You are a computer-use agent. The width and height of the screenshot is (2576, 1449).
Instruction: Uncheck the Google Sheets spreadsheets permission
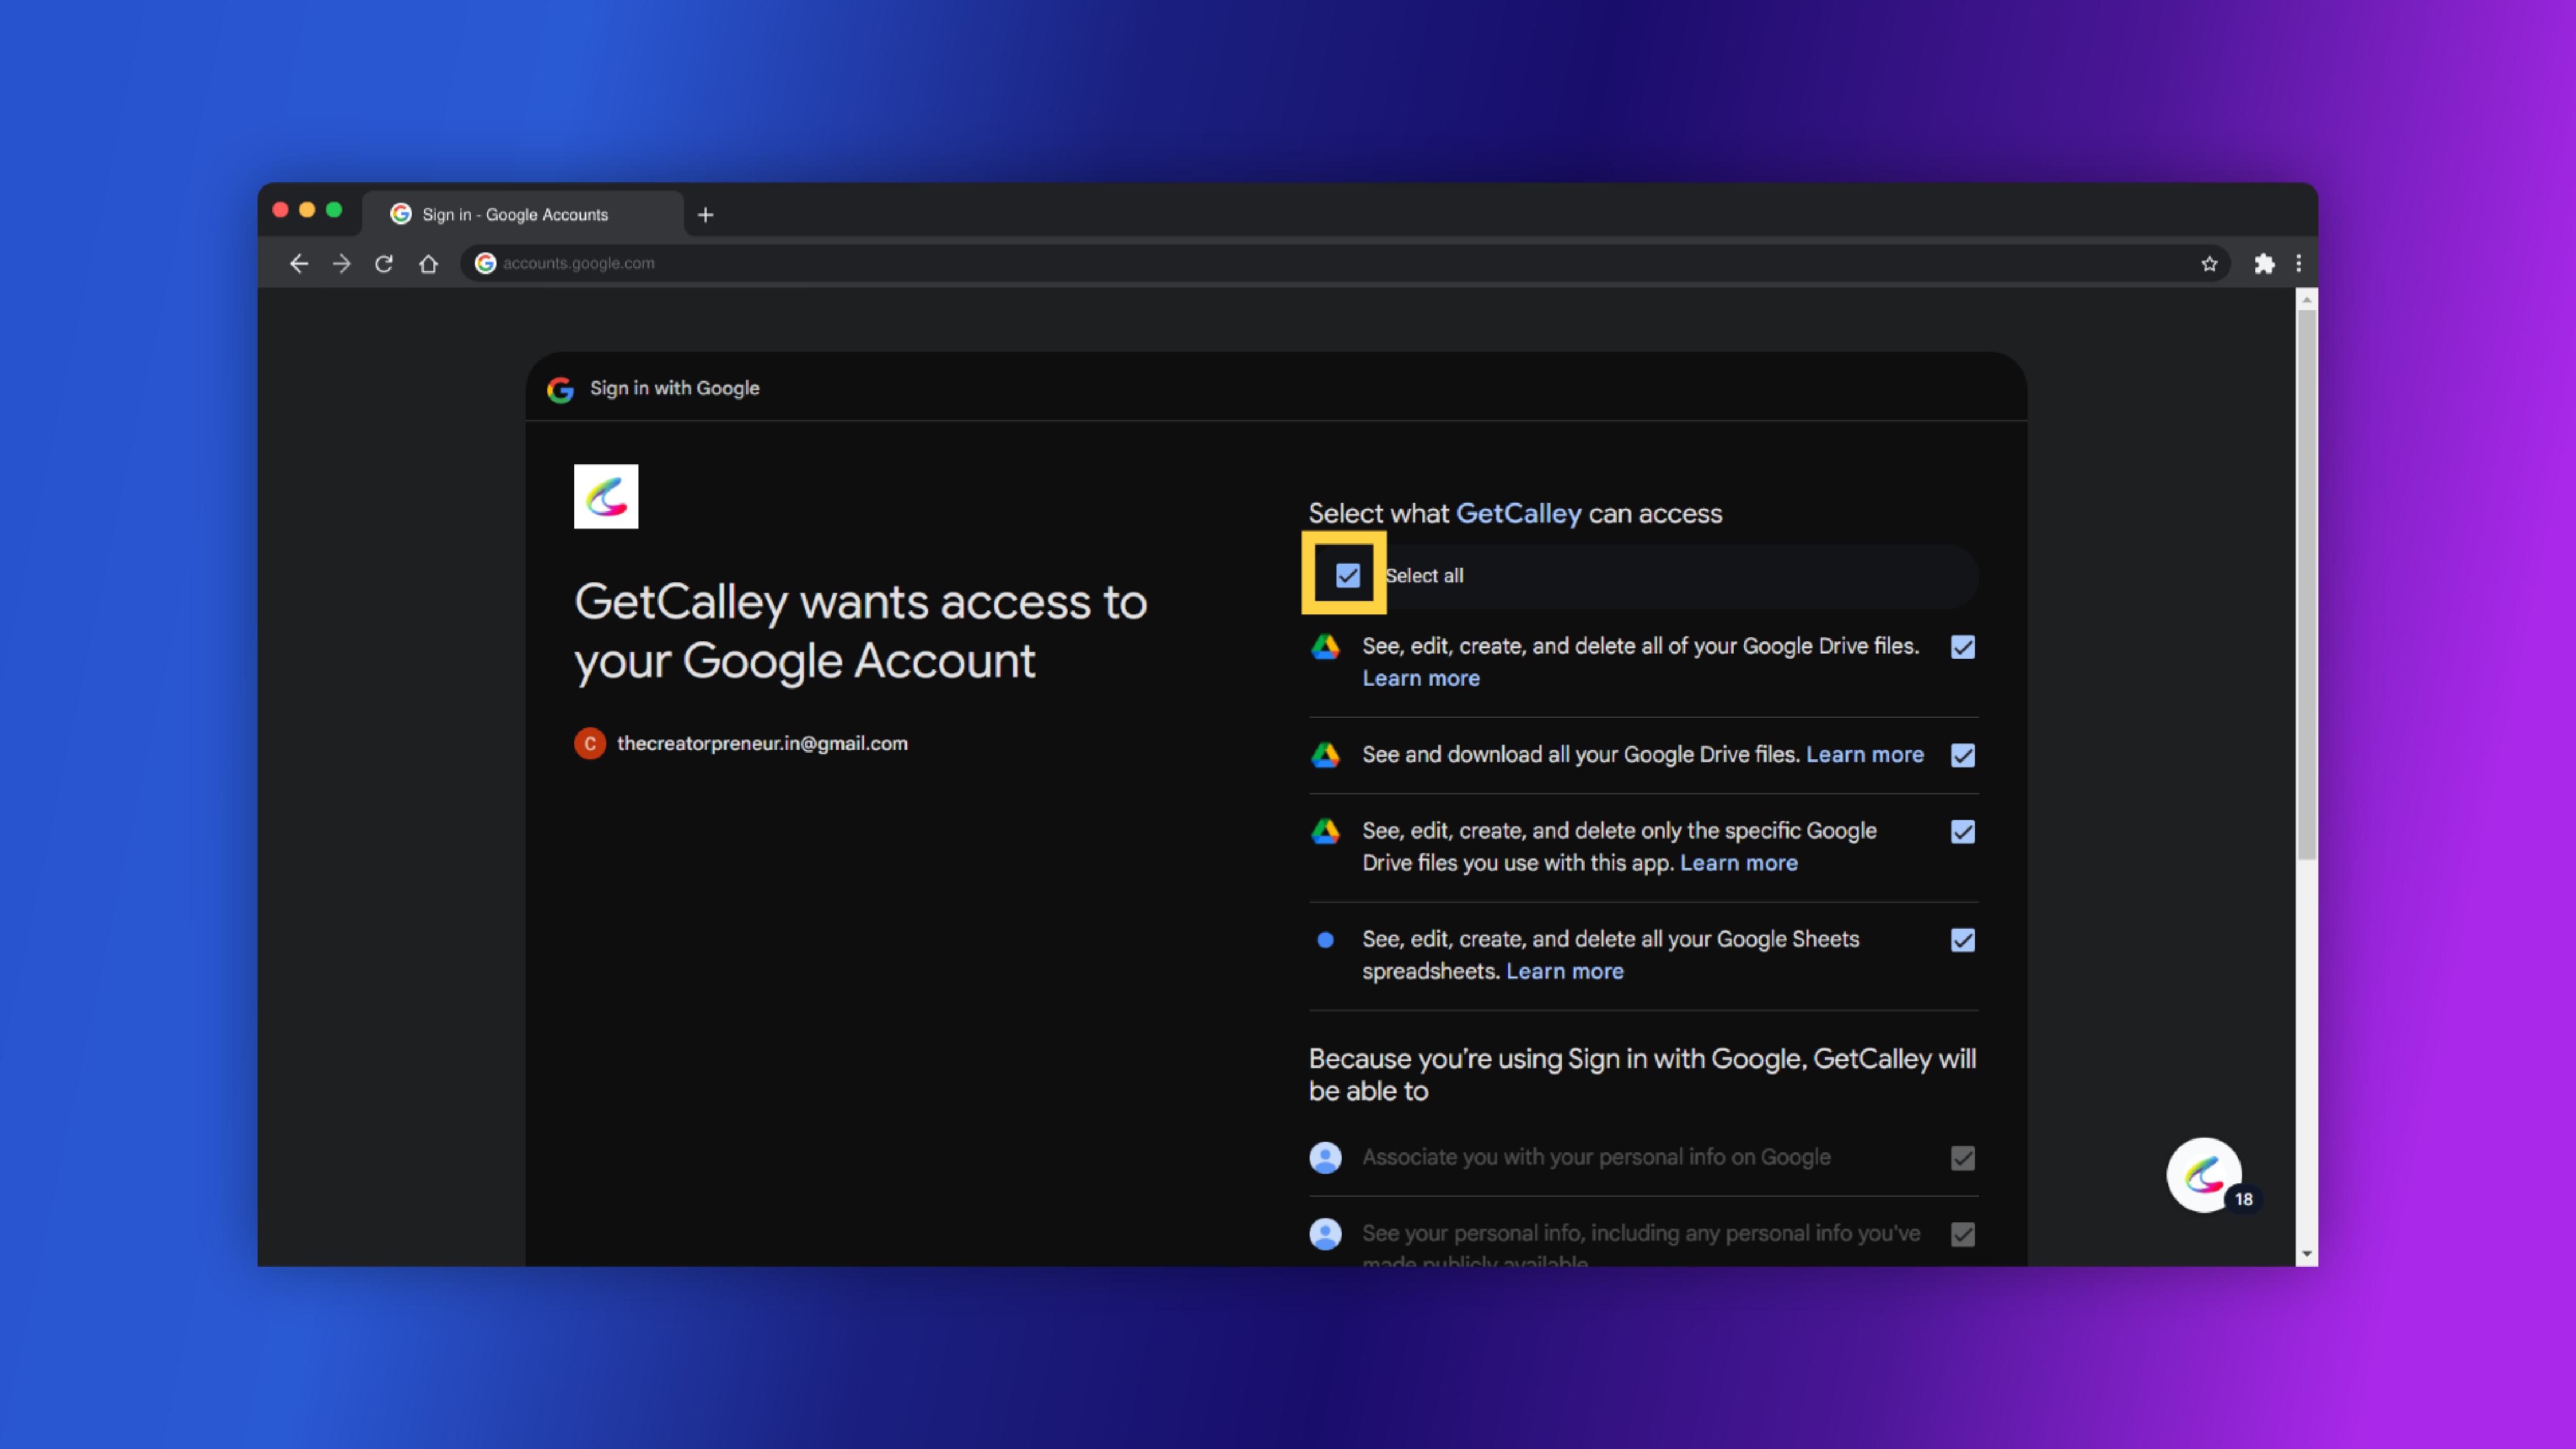point(1962,940)
